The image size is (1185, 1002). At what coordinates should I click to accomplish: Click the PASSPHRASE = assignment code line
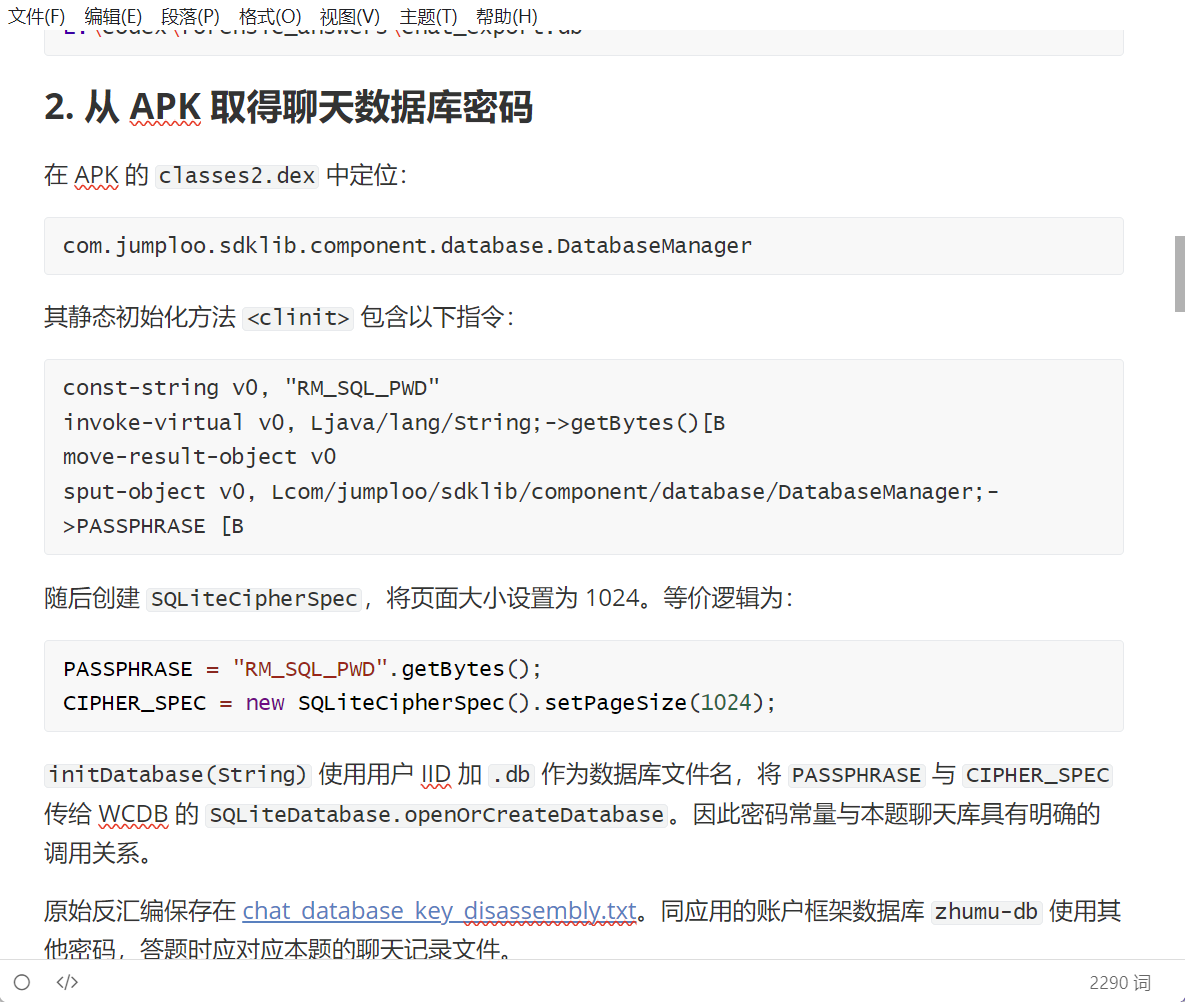(x=302, y=669)
